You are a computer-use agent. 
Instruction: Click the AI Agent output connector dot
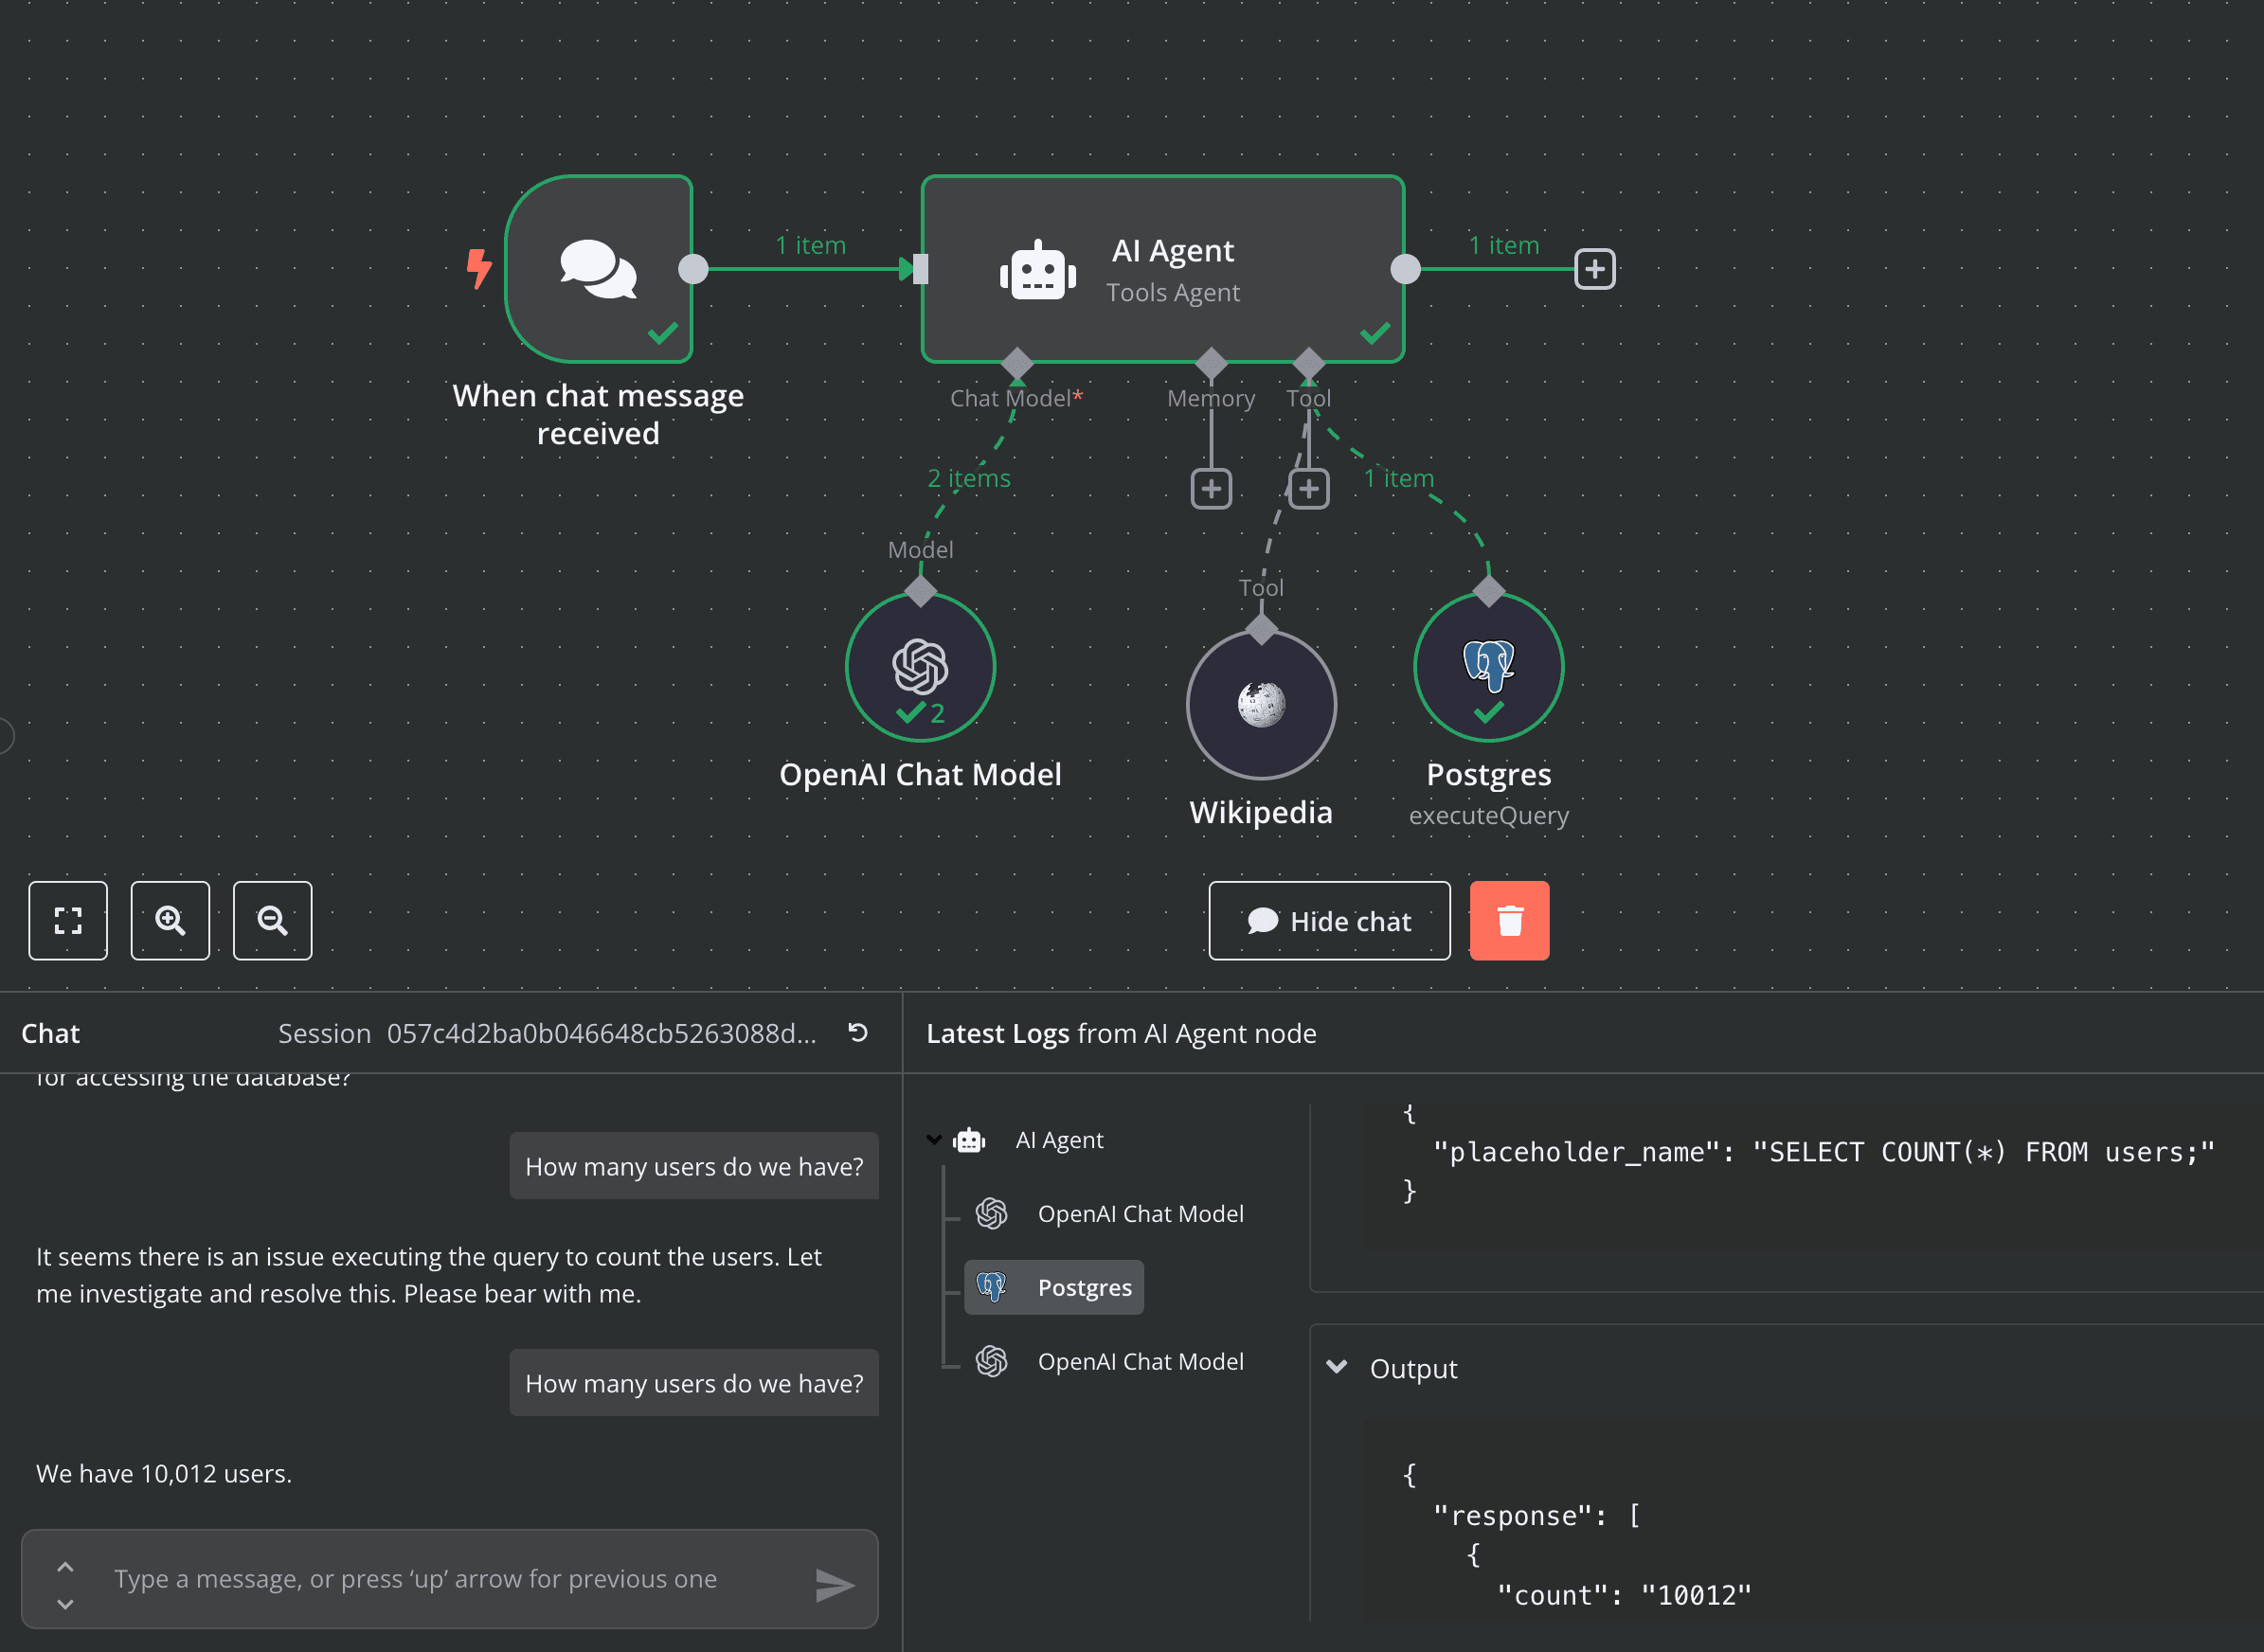1405,269
